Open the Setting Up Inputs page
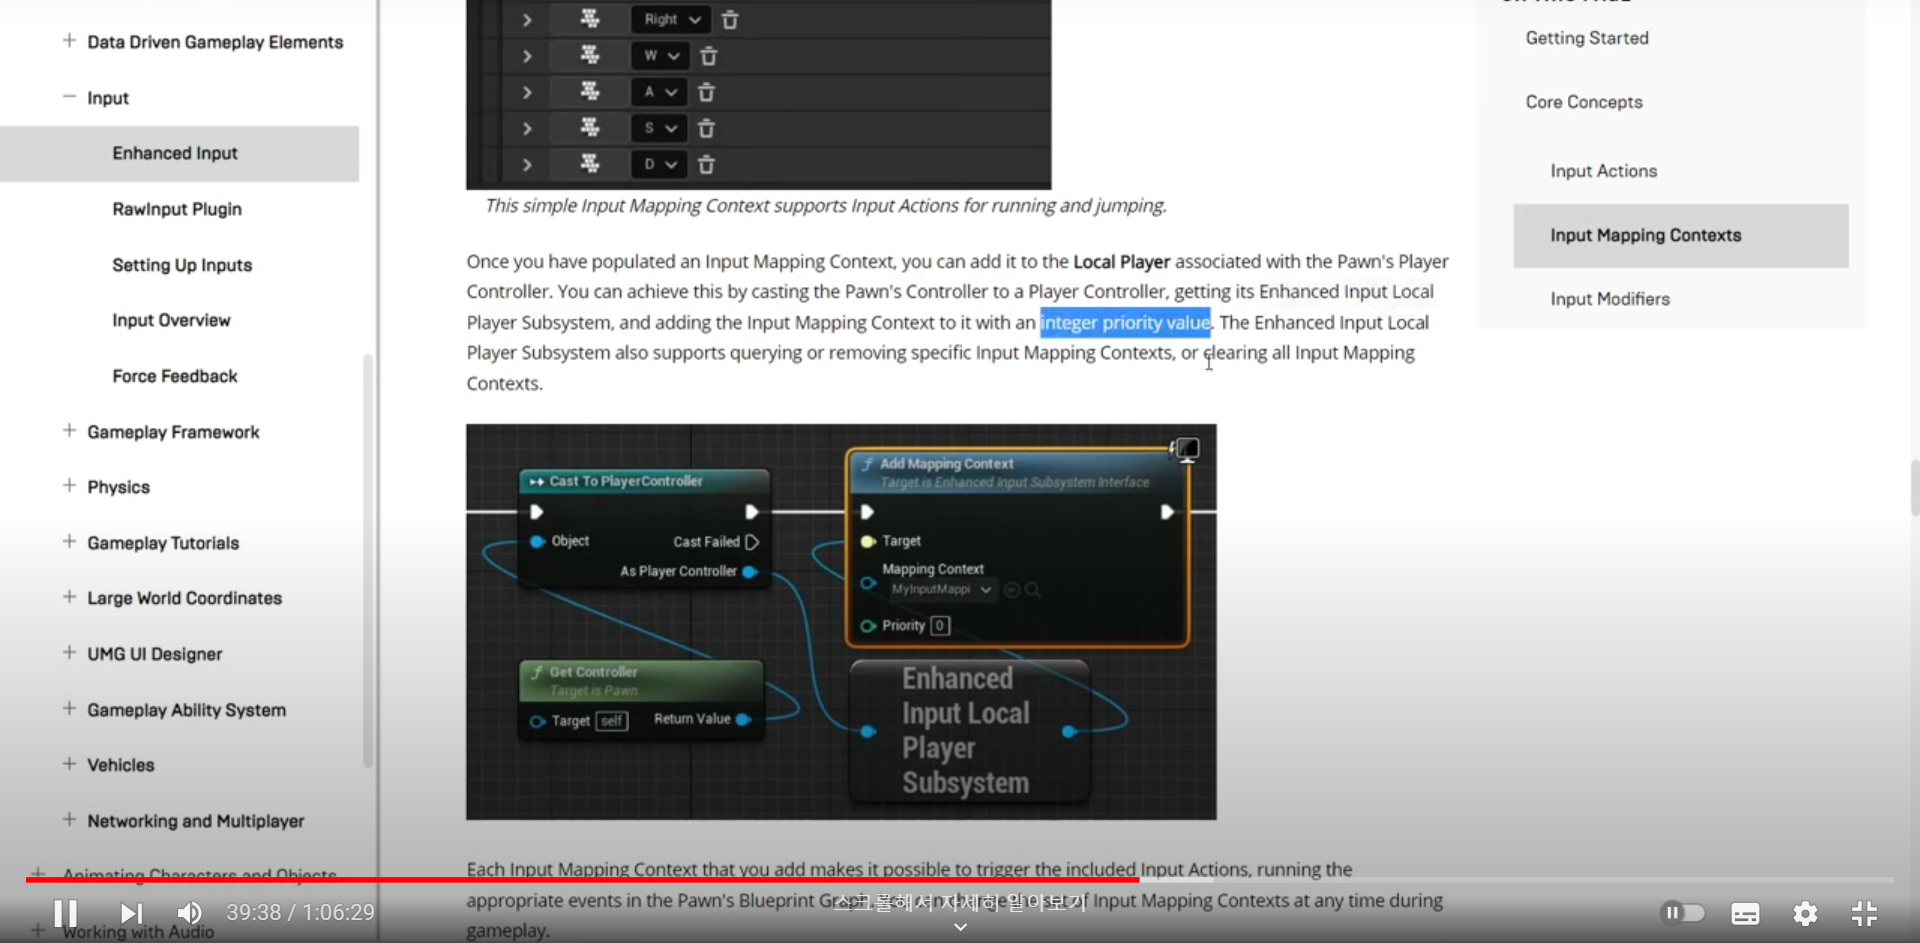This screenshot has width=1920, height=943. pyautogui.click(x=182, y=265)
